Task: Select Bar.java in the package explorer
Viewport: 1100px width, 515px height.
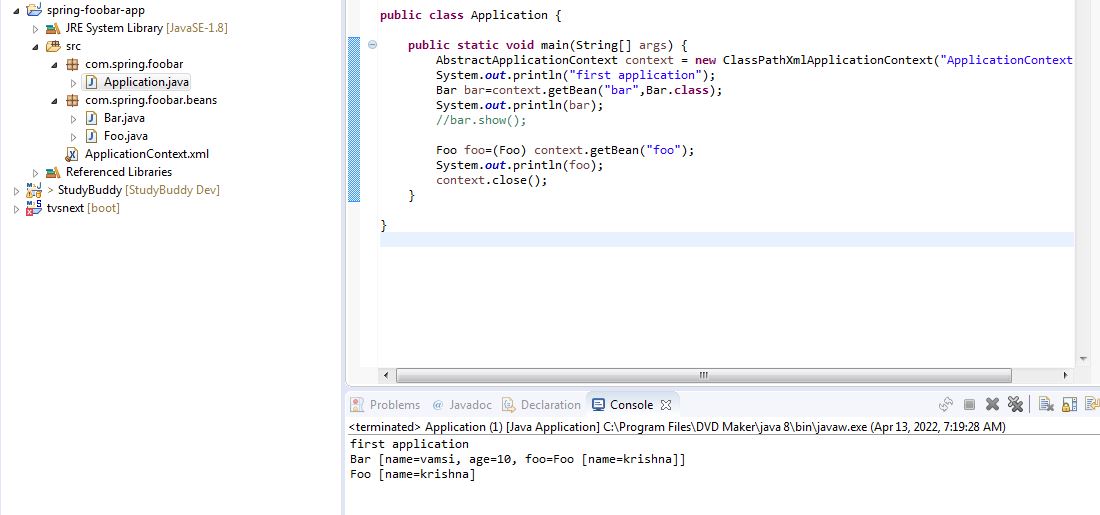Action: [124, 118]
